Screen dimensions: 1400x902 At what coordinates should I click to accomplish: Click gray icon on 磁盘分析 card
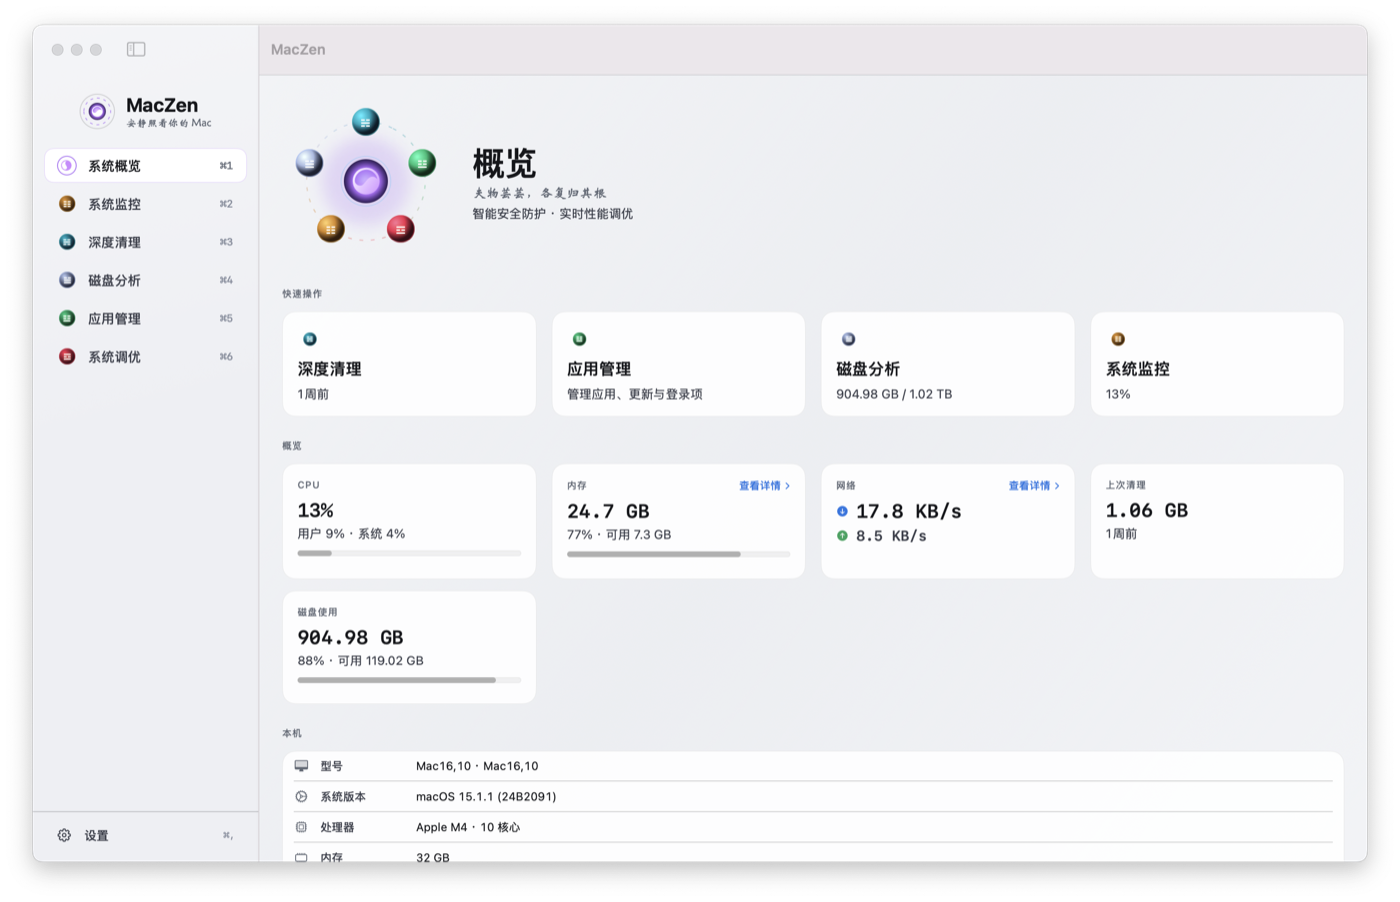tap(848, 339)
